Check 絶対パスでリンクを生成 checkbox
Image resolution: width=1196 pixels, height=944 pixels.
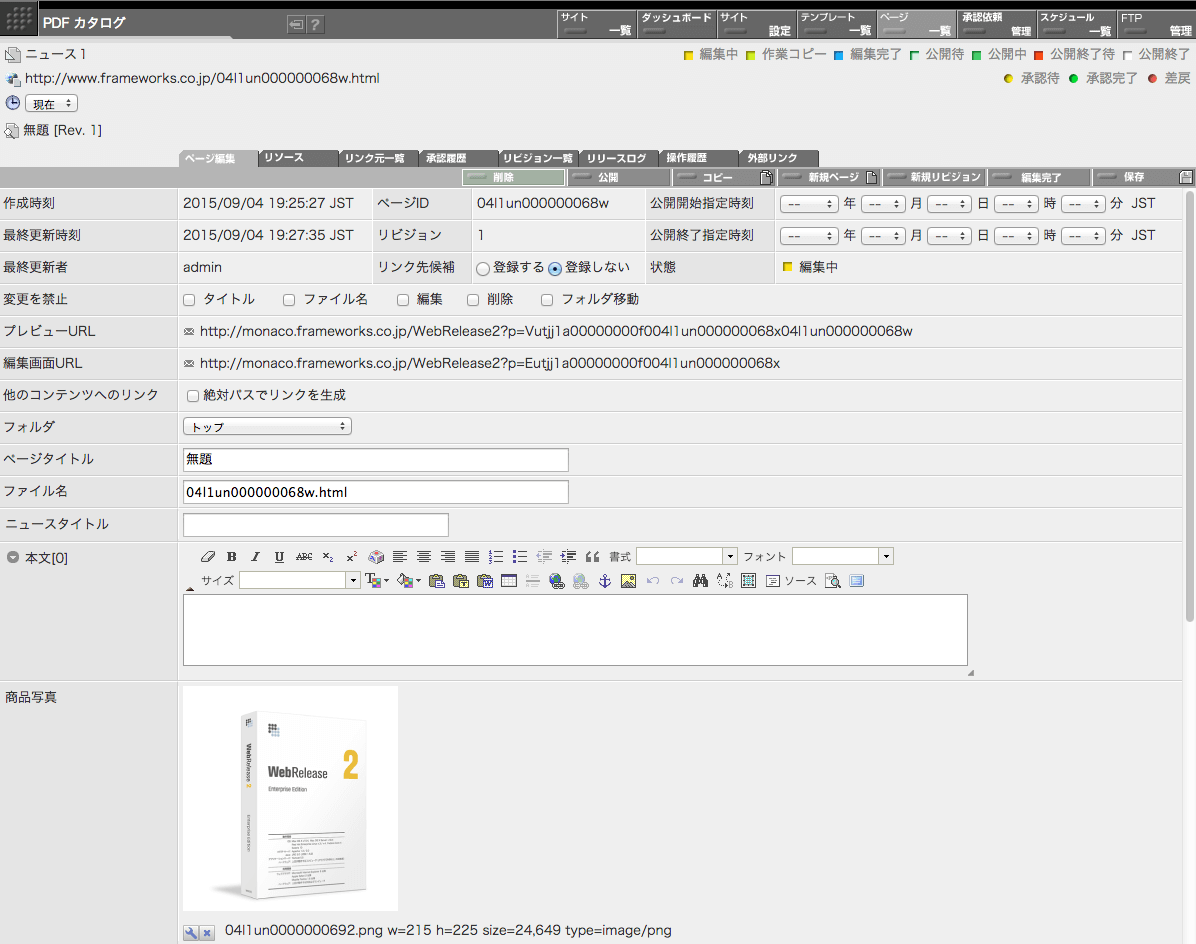click(193, 396)
